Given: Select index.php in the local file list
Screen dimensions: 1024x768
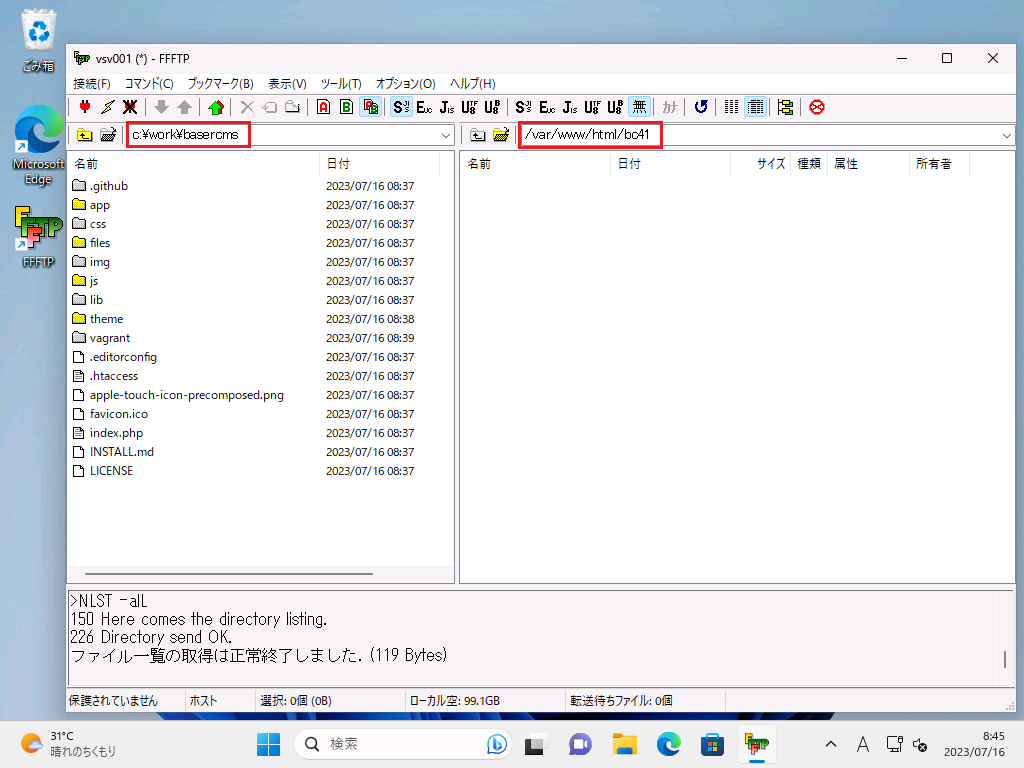Looking at the screenshot, I should click(x=116, y=433).
